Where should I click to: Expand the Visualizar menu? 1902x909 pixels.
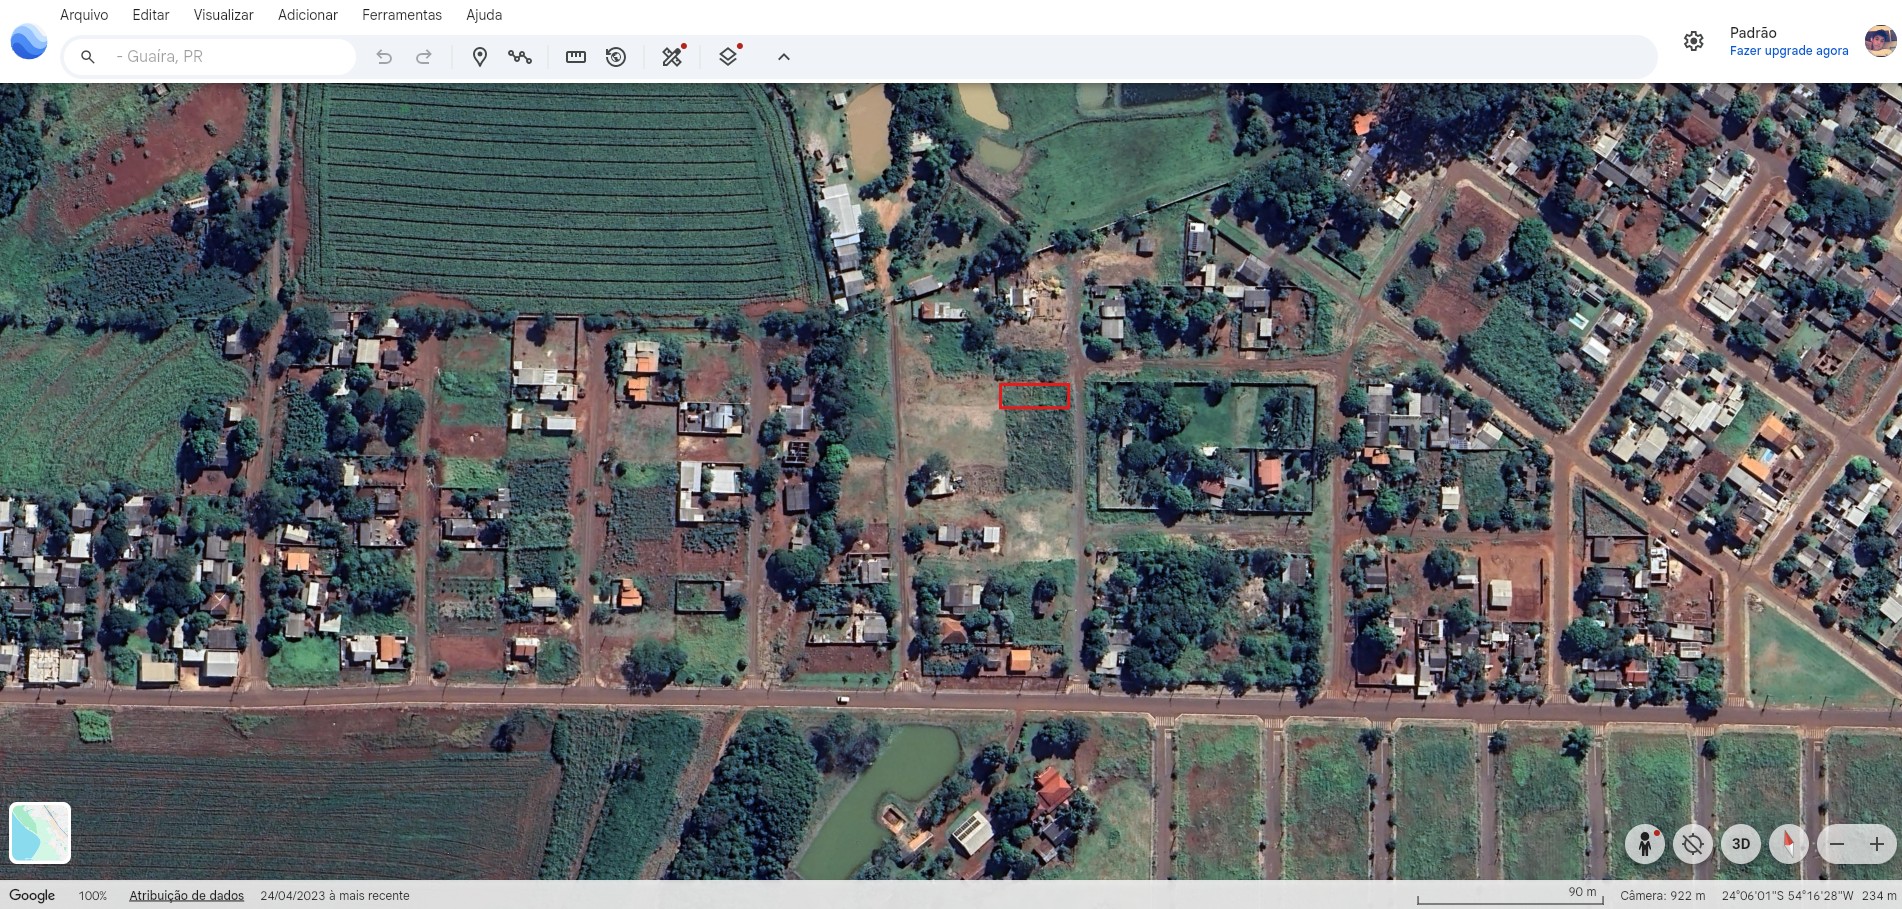pyautogui.click(x=223, y=15)
